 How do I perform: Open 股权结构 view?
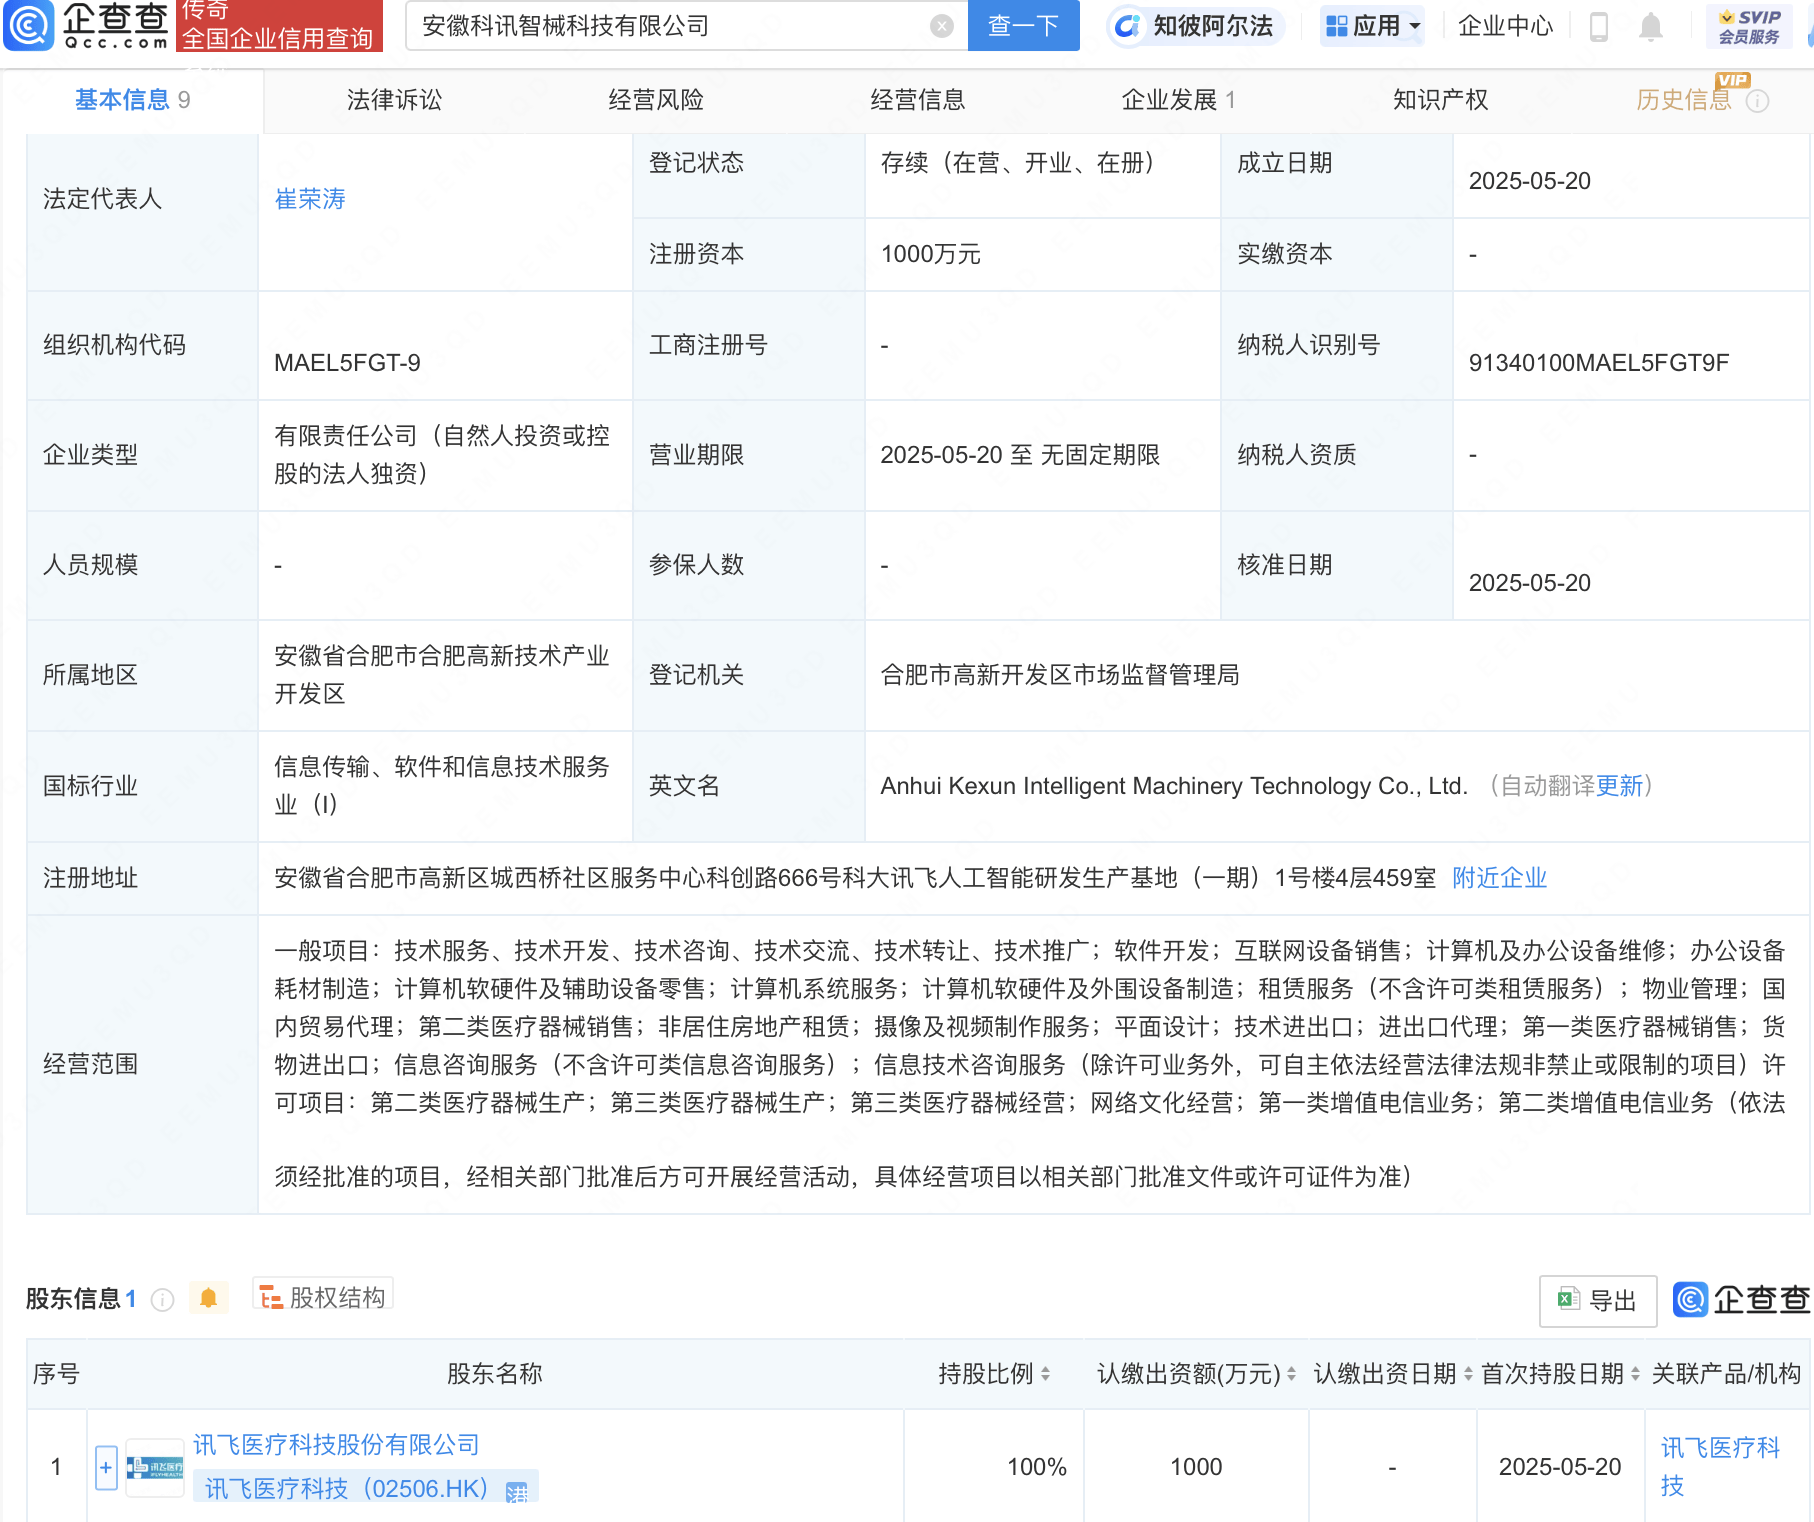(x=323, y=1297)
